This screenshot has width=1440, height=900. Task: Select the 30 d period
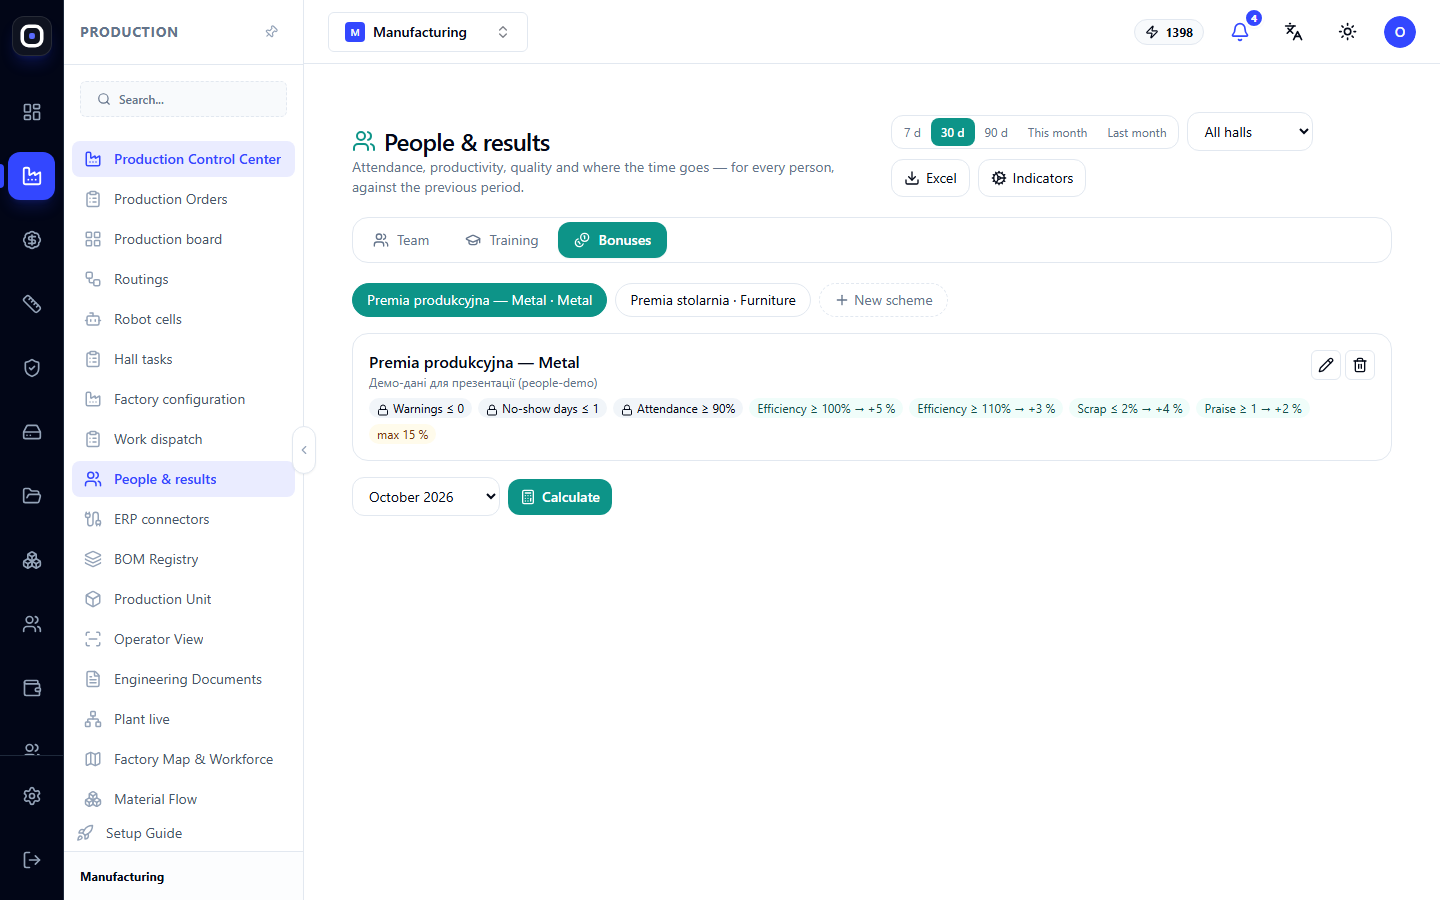pos(953,132)
